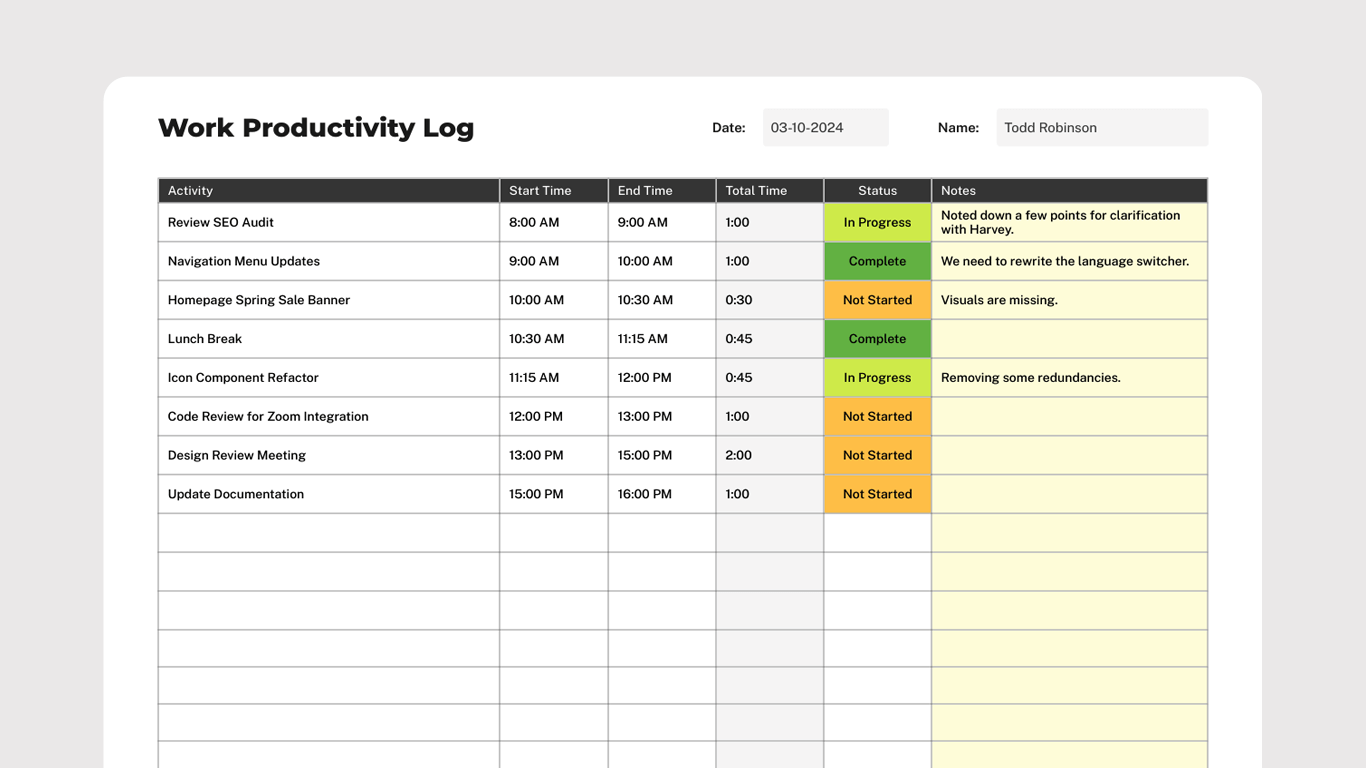This screenshot has height=768, width=1366.
Task: Select the Not Started status for Update Documentation
Action: 877,493
